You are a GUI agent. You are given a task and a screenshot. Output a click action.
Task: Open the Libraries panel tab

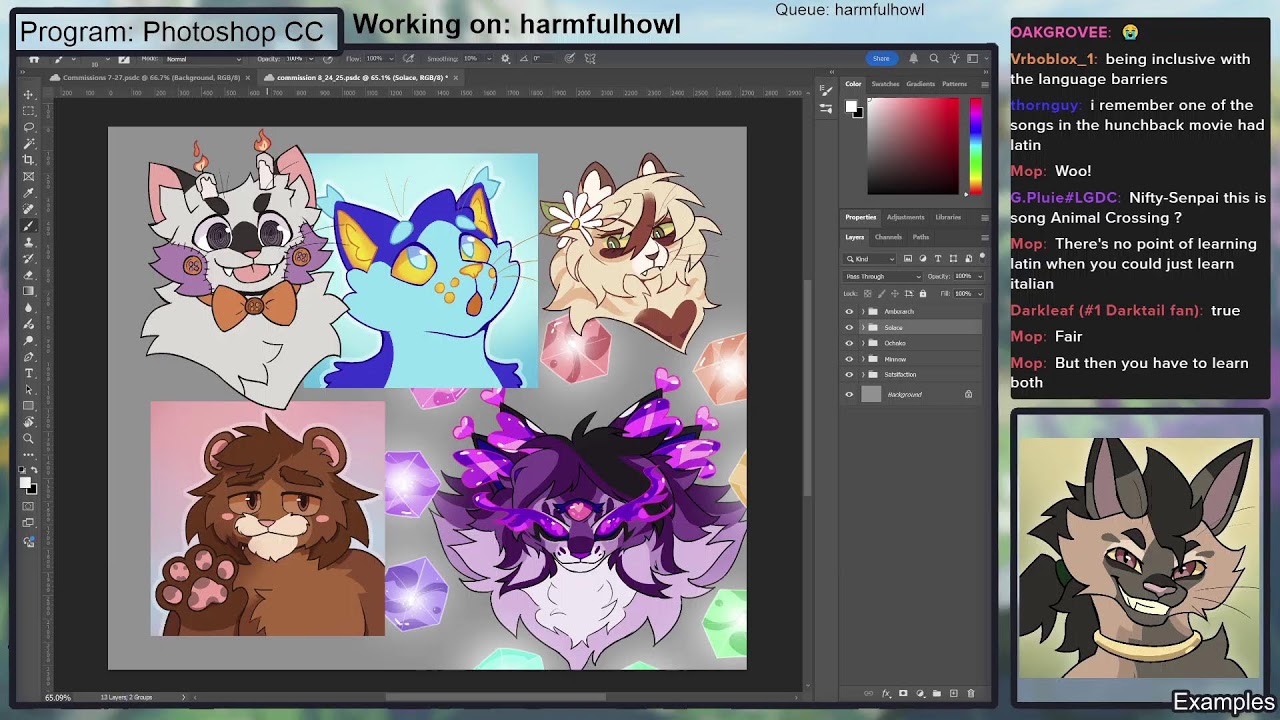point(948,217)
